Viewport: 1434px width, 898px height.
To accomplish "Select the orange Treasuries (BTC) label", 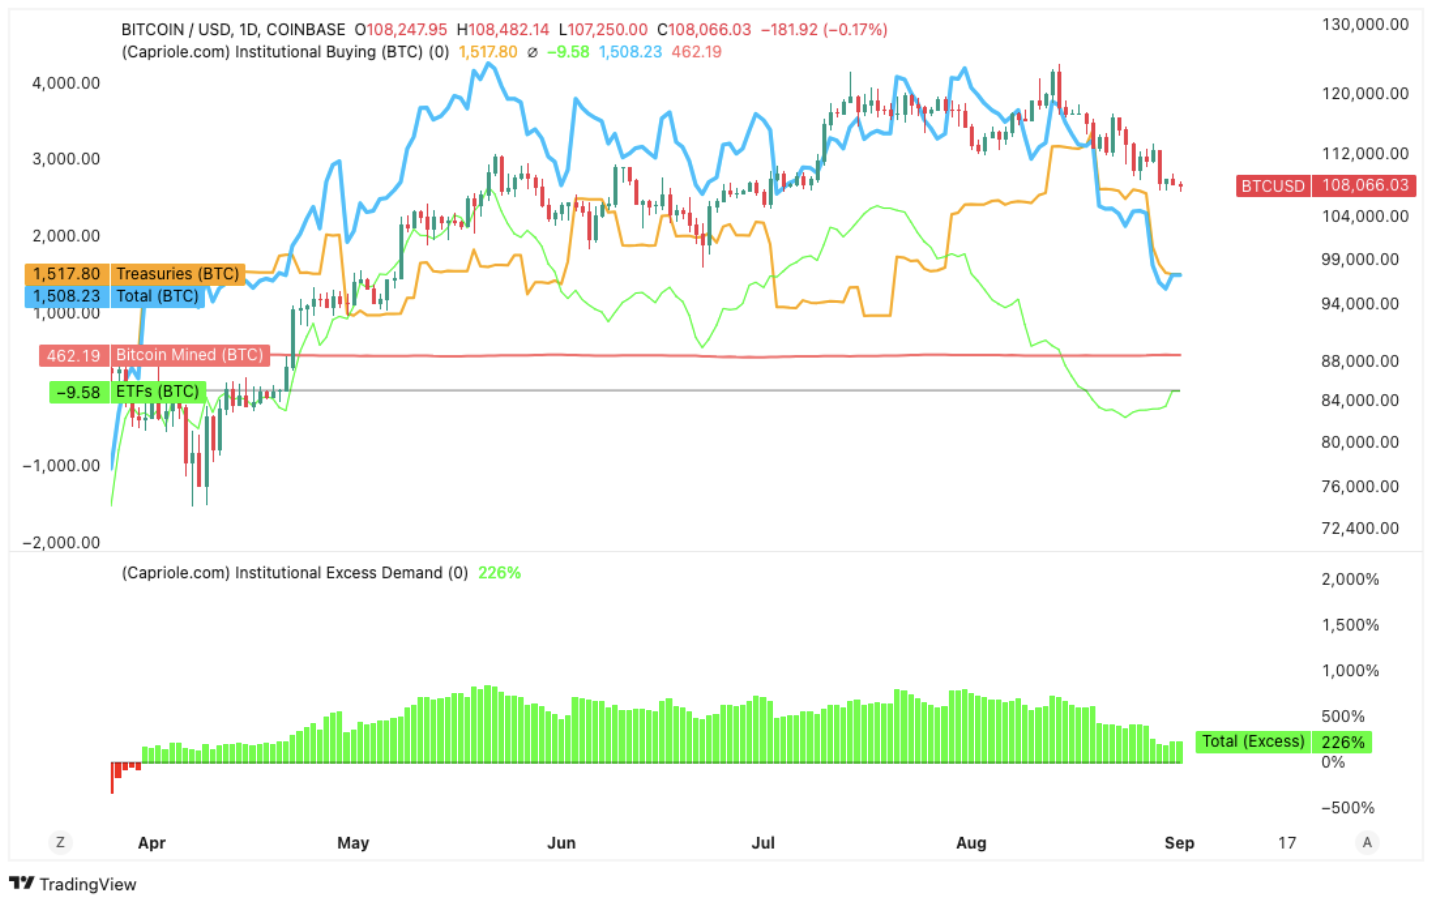I will (x=177, y=274).
